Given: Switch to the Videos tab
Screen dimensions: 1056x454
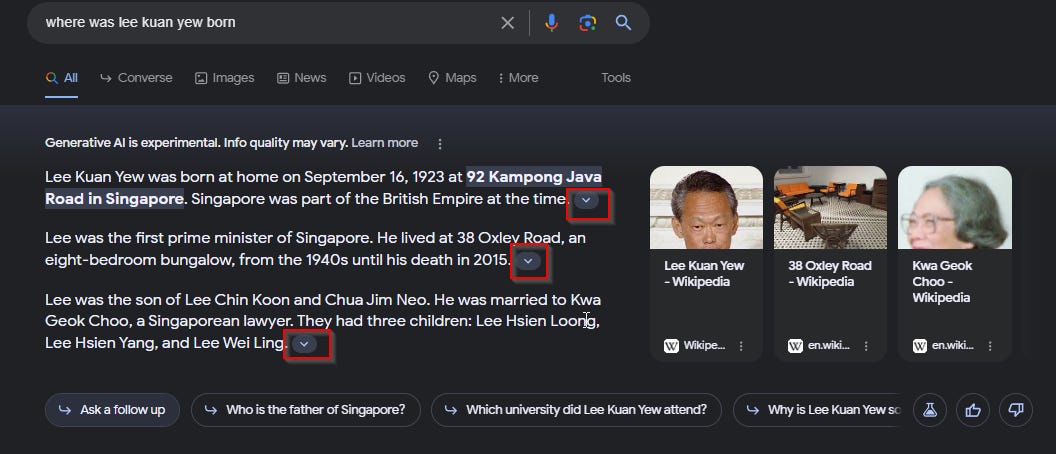Looking at the screenshot, I should [377, 78].
